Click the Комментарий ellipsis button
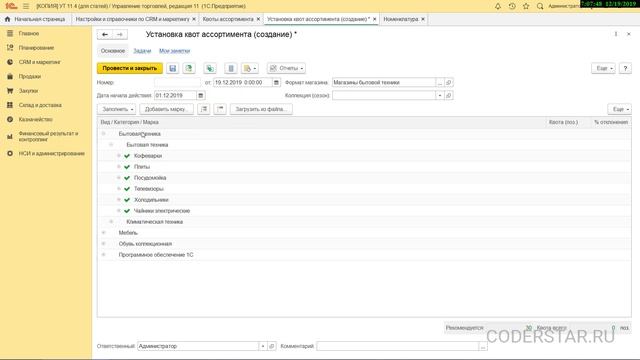Viewport: 640px width, 360px height. point(483,346)
